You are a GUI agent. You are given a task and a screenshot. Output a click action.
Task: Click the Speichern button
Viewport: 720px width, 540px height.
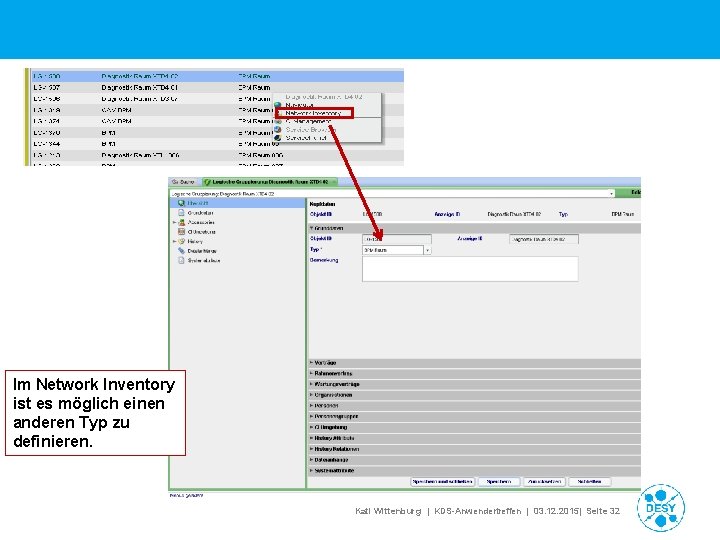point(499,482)
